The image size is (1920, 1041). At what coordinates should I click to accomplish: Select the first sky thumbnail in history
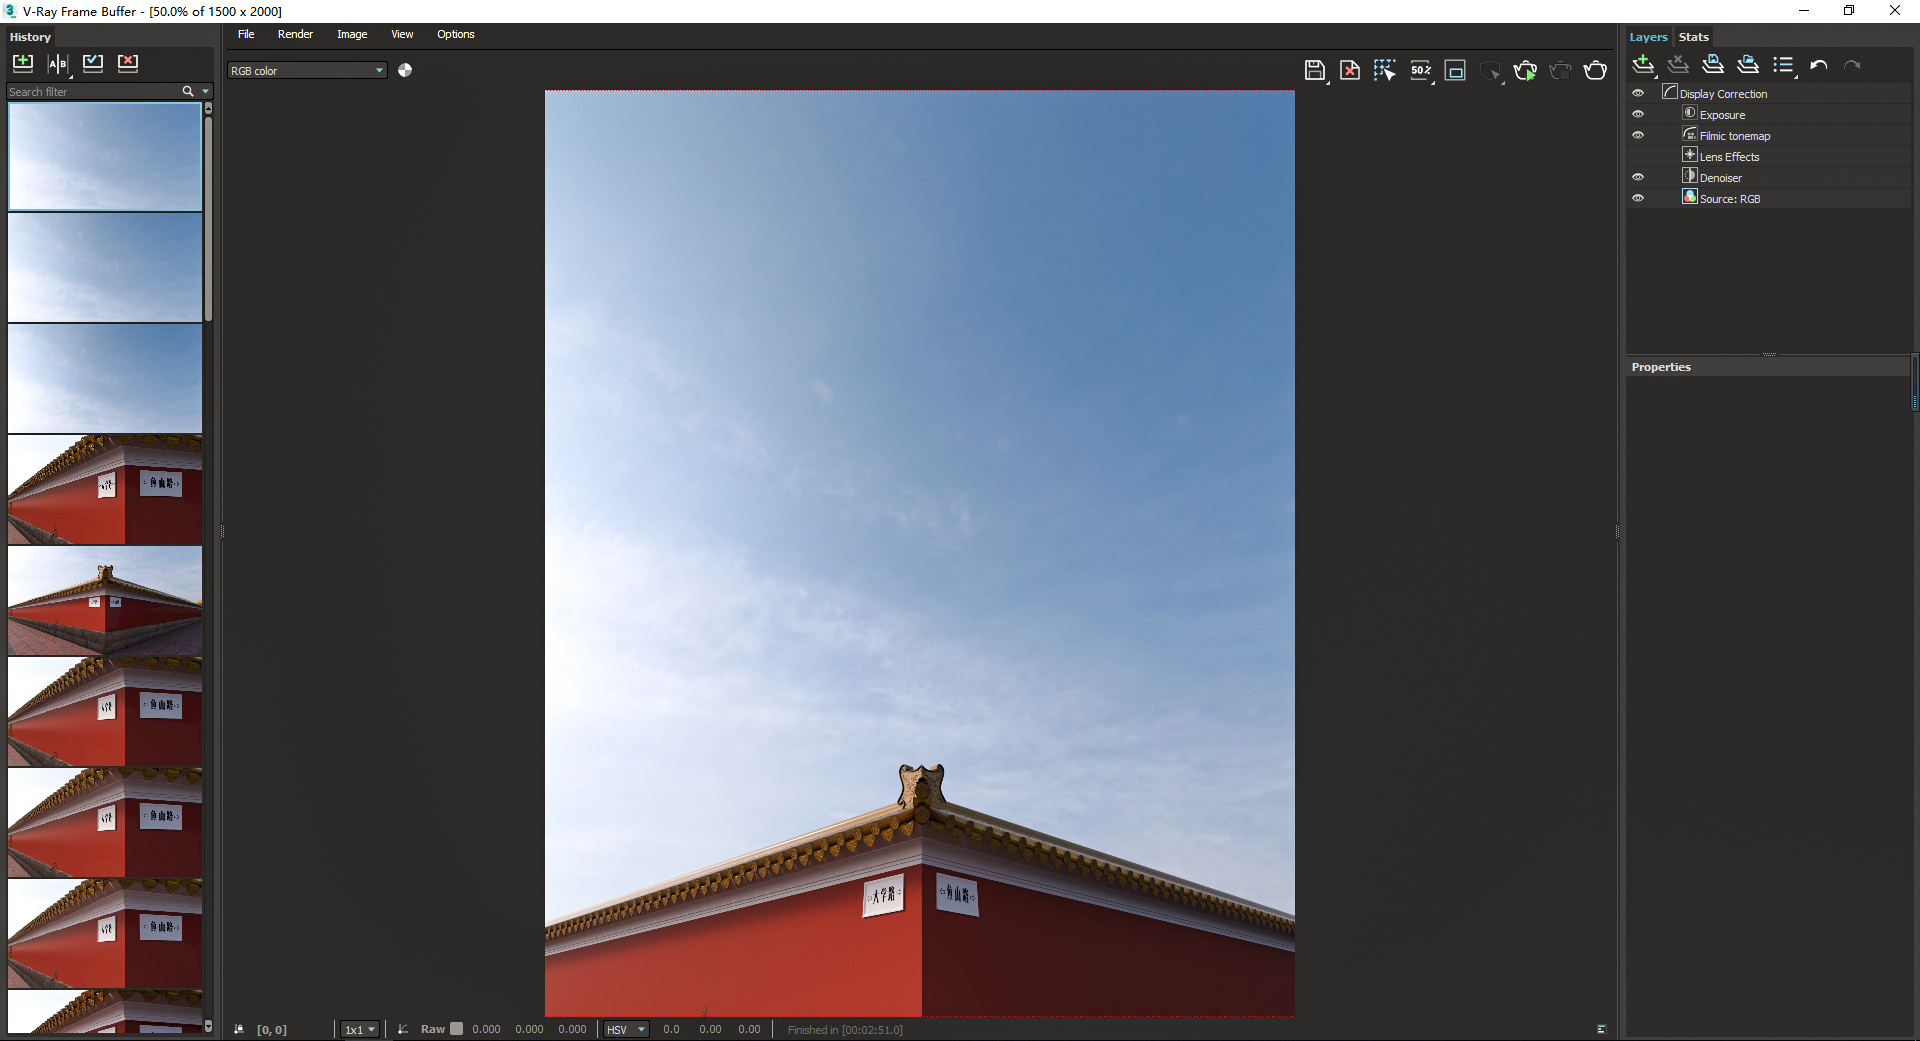tap(105, 157)
